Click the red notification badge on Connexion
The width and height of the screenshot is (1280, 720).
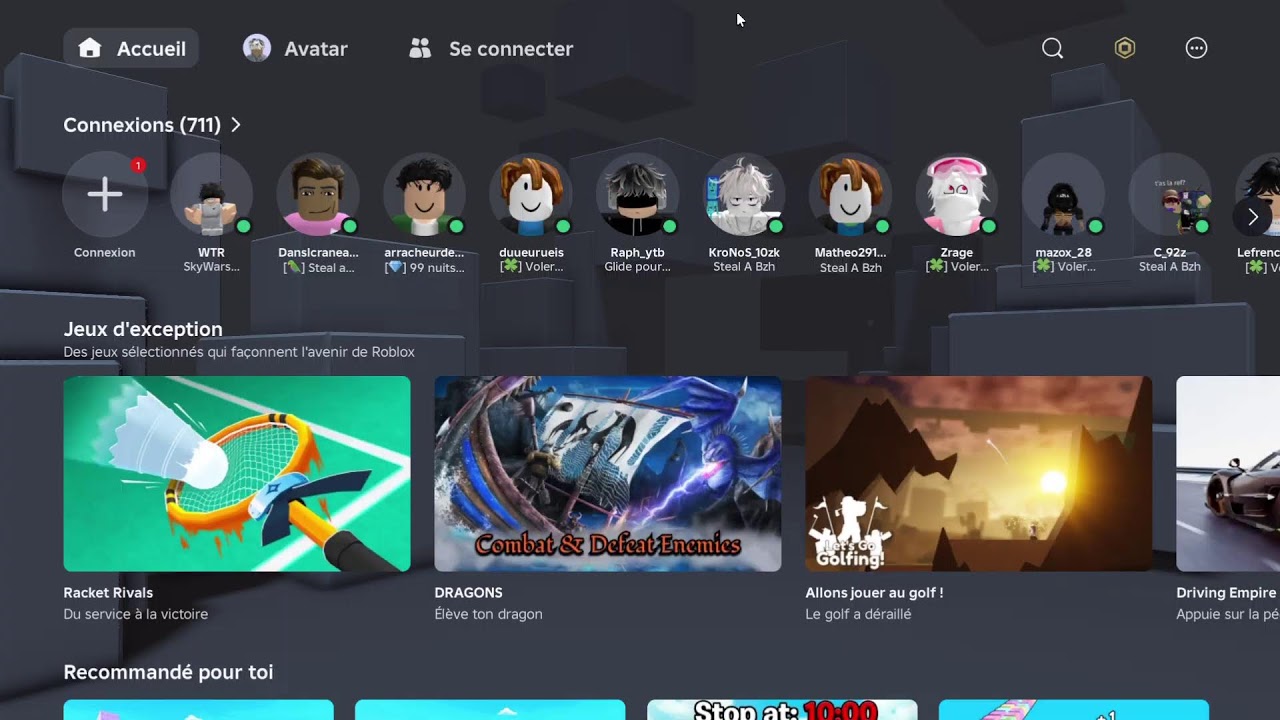(138, 165)
